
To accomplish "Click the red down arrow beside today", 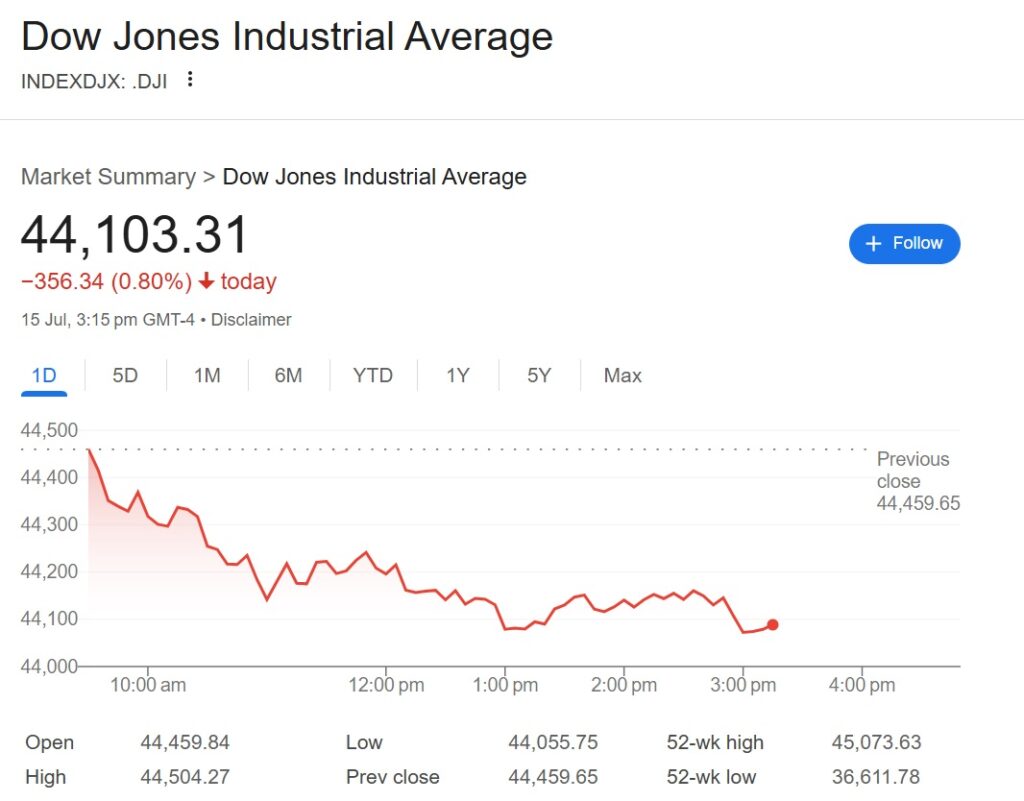I will [x=206, y=282].
